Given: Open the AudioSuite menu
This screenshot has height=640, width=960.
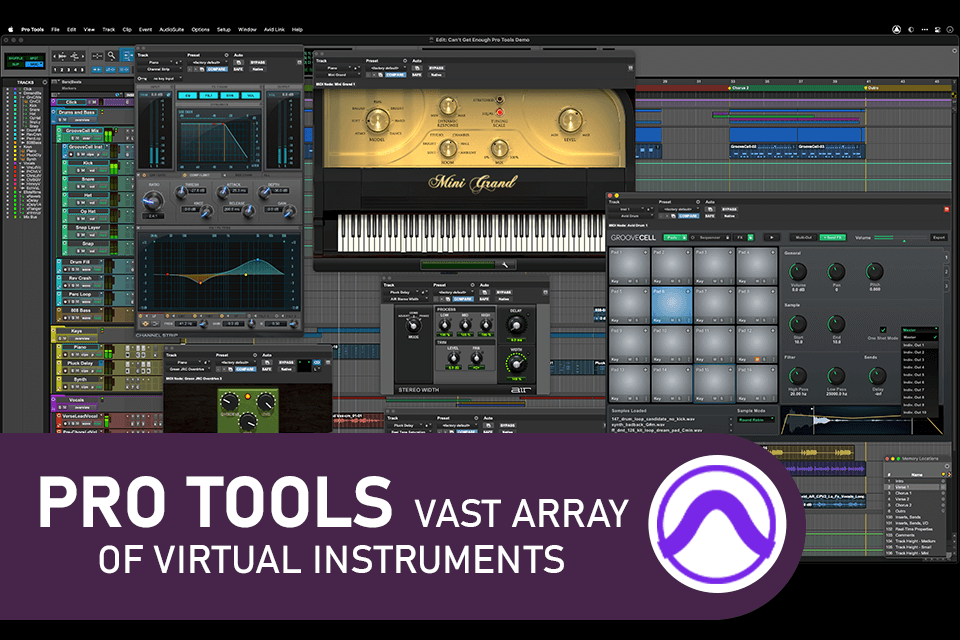Looking at the screenshot, I should click(x=171, y=29).
